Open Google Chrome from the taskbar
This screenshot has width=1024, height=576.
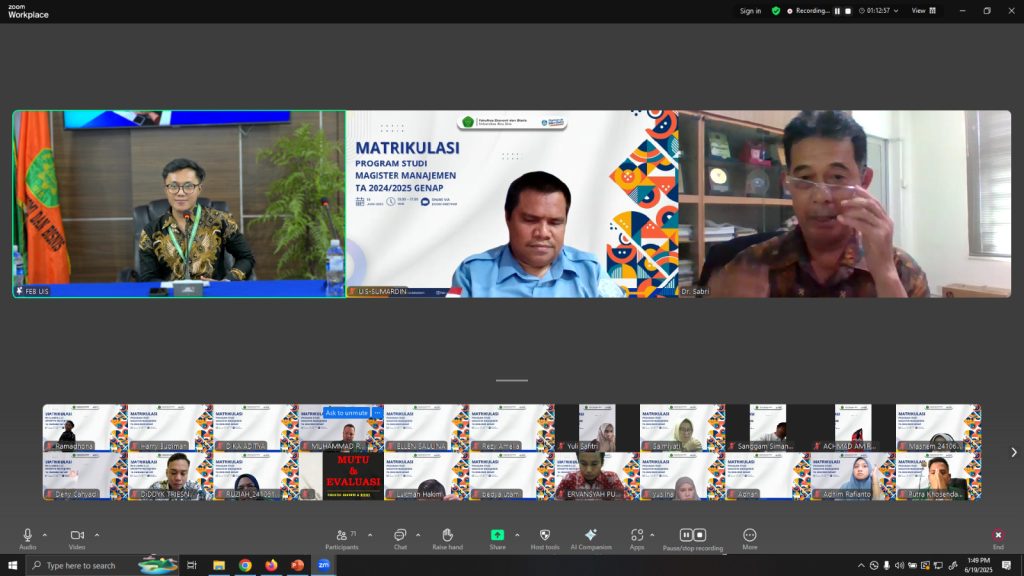tap(245, 565)
